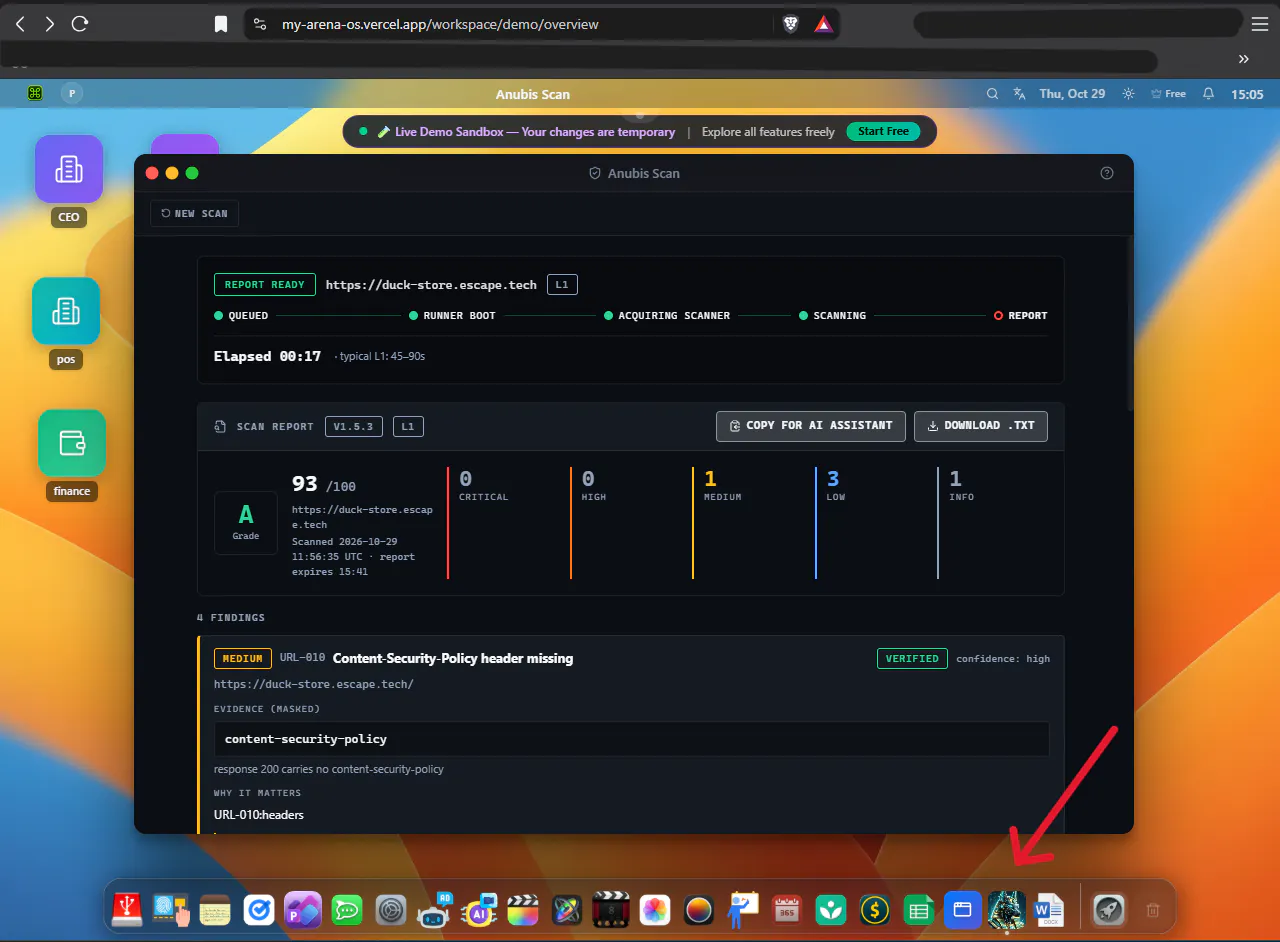The image size is (1280, 942).
Task: Download the report as .TXT
Action: [x=981, y=426]
